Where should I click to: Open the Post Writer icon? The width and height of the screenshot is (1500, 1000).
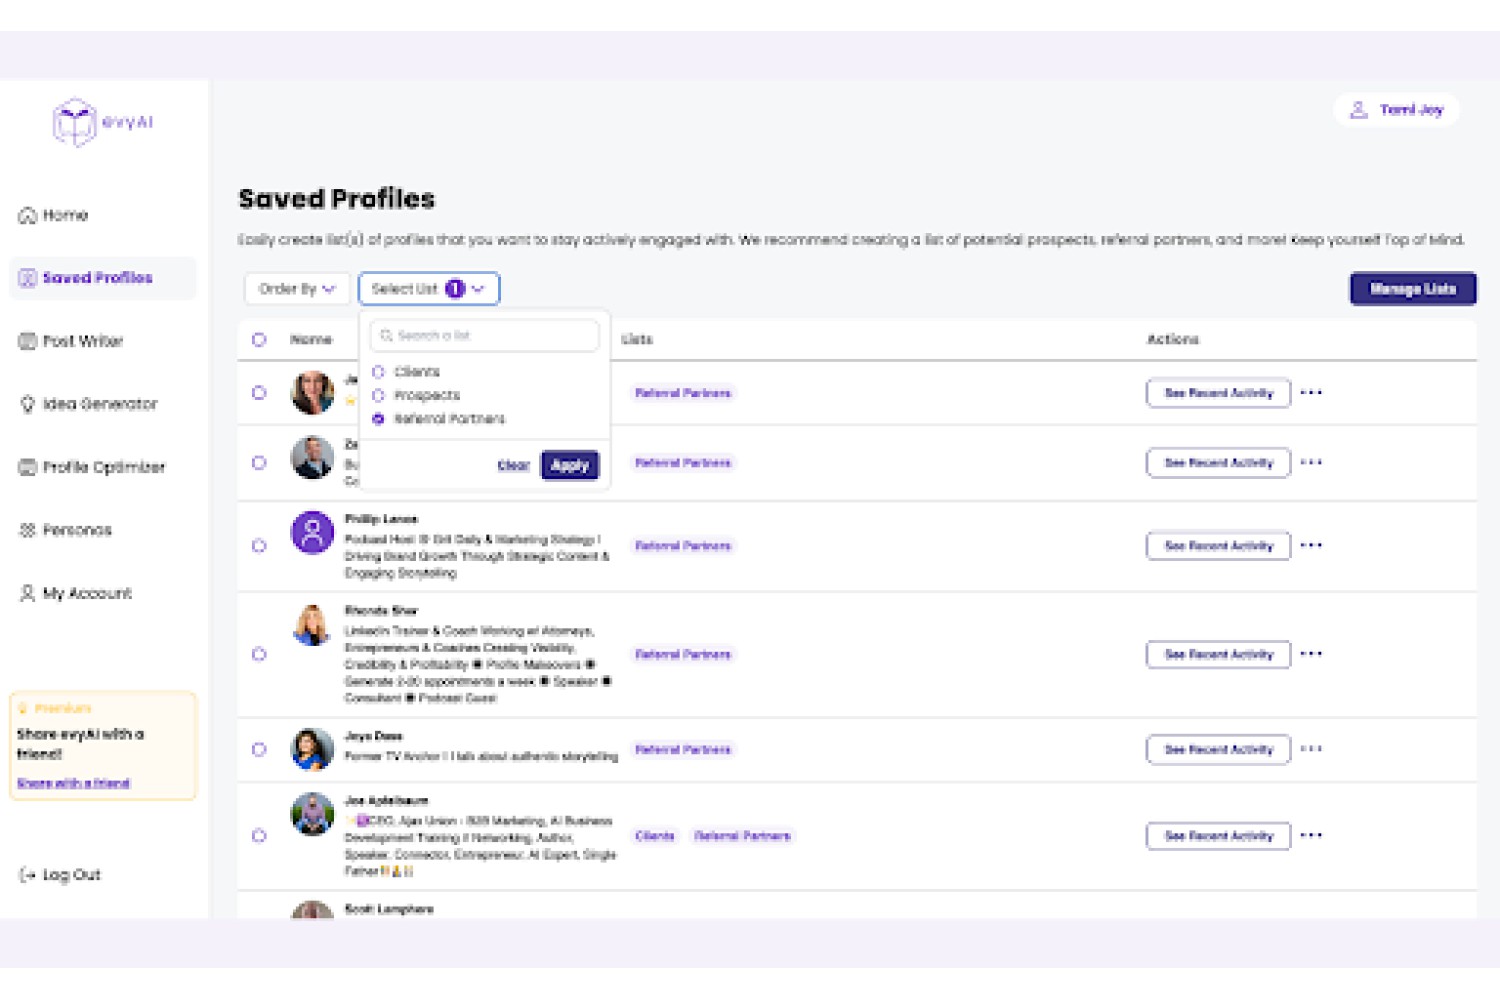click(28, 341)
